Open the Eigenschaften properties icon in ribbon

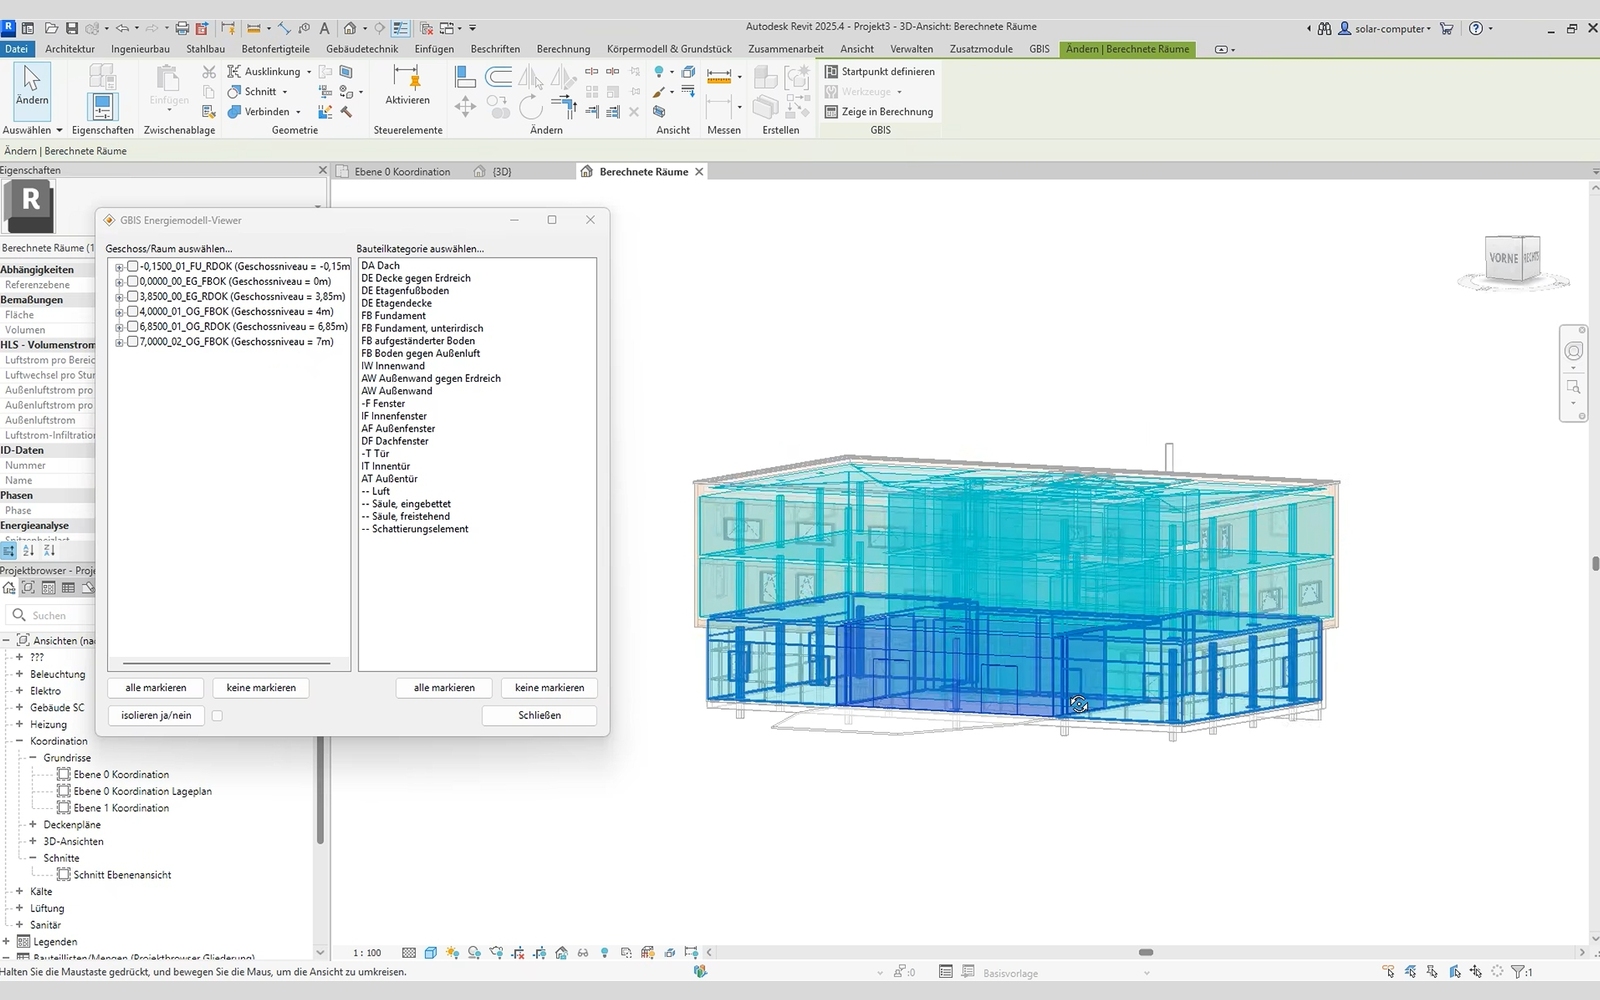point(102,106)
